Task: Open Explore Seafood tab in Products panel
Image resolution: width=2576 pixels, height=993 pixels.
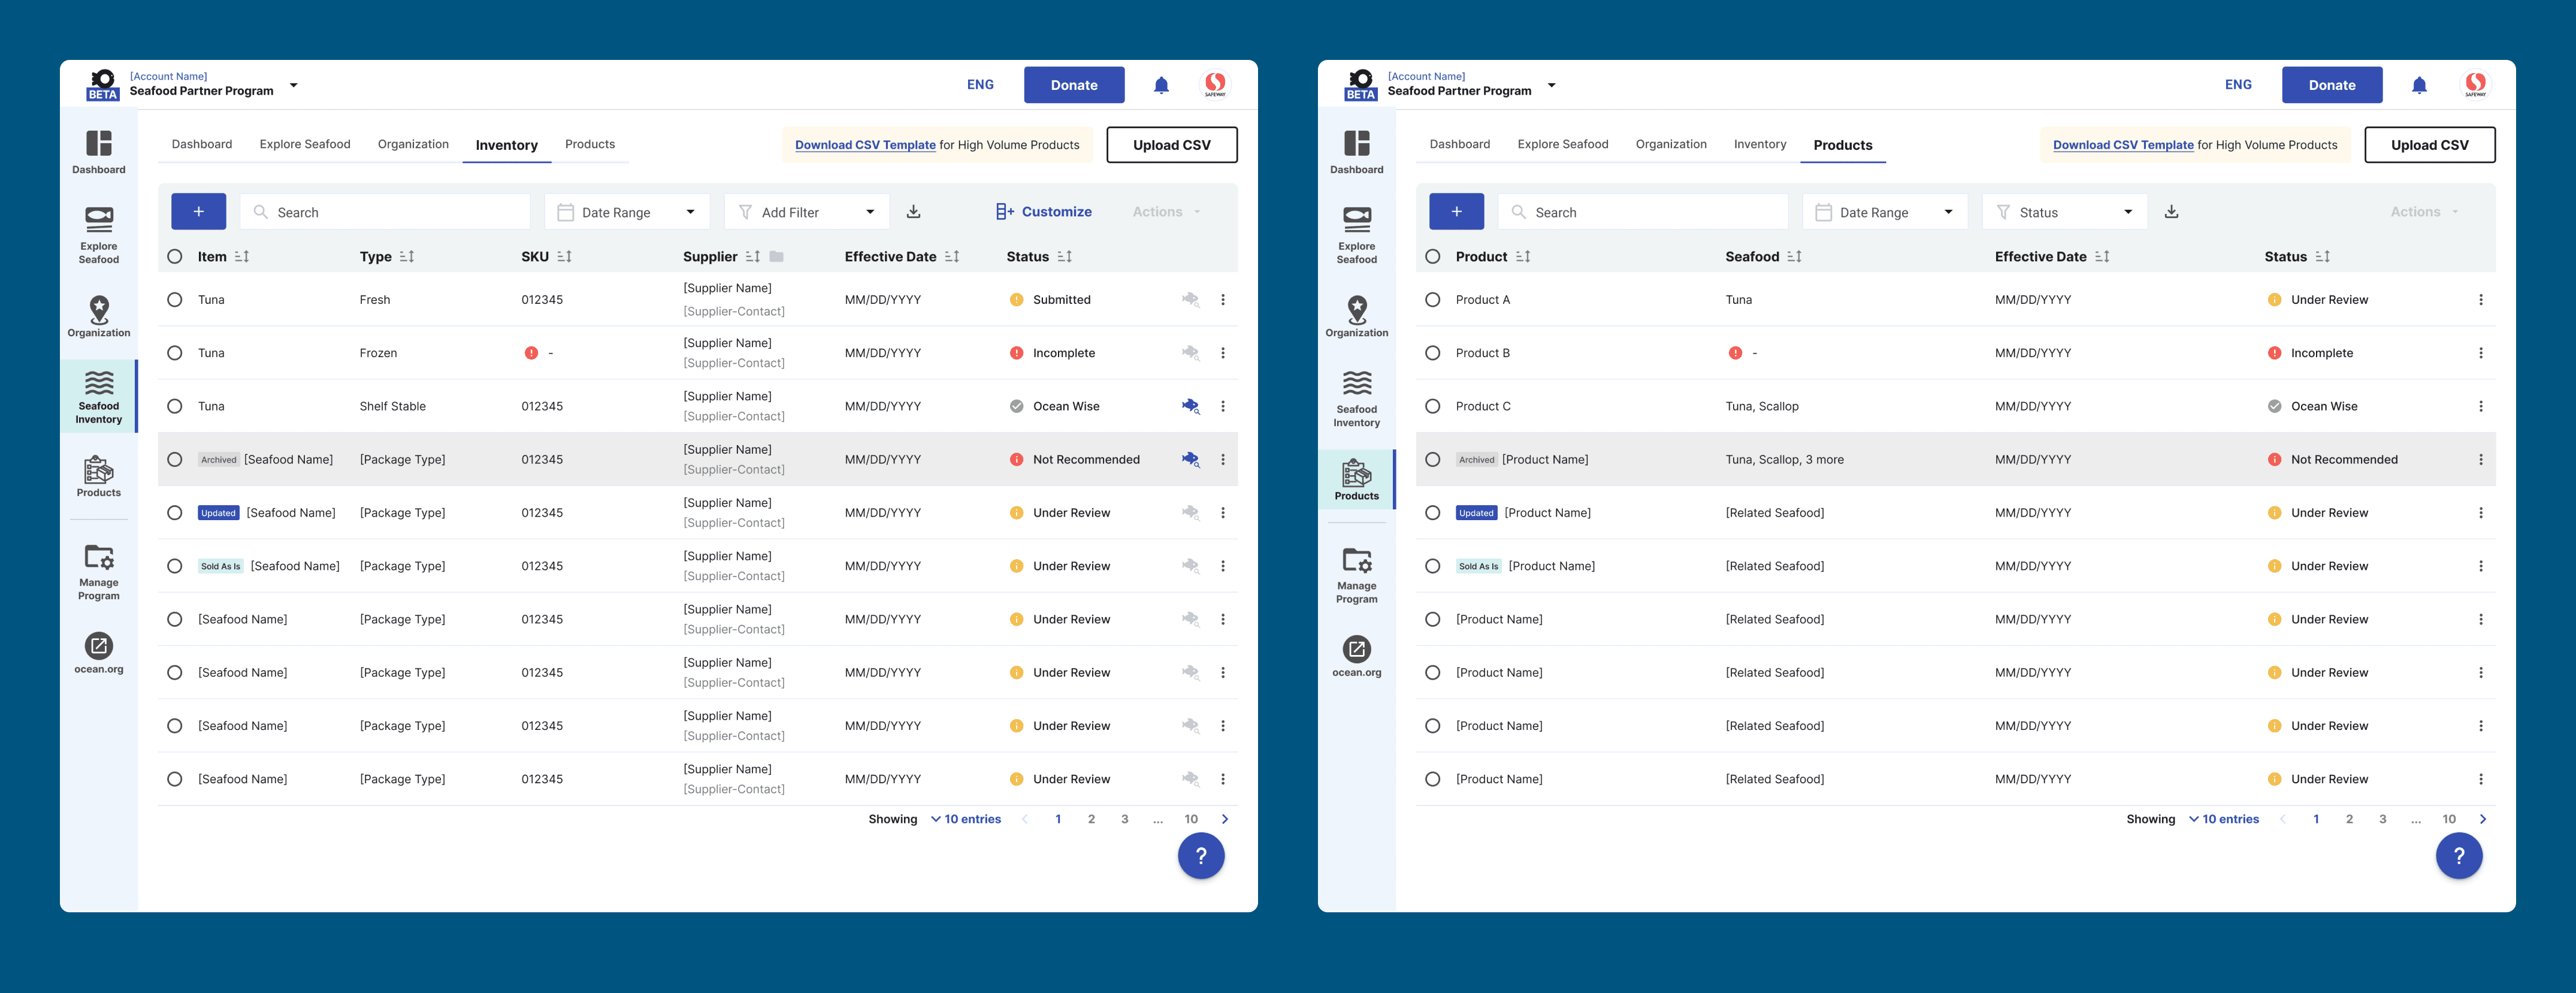Action: point(1562,144)
